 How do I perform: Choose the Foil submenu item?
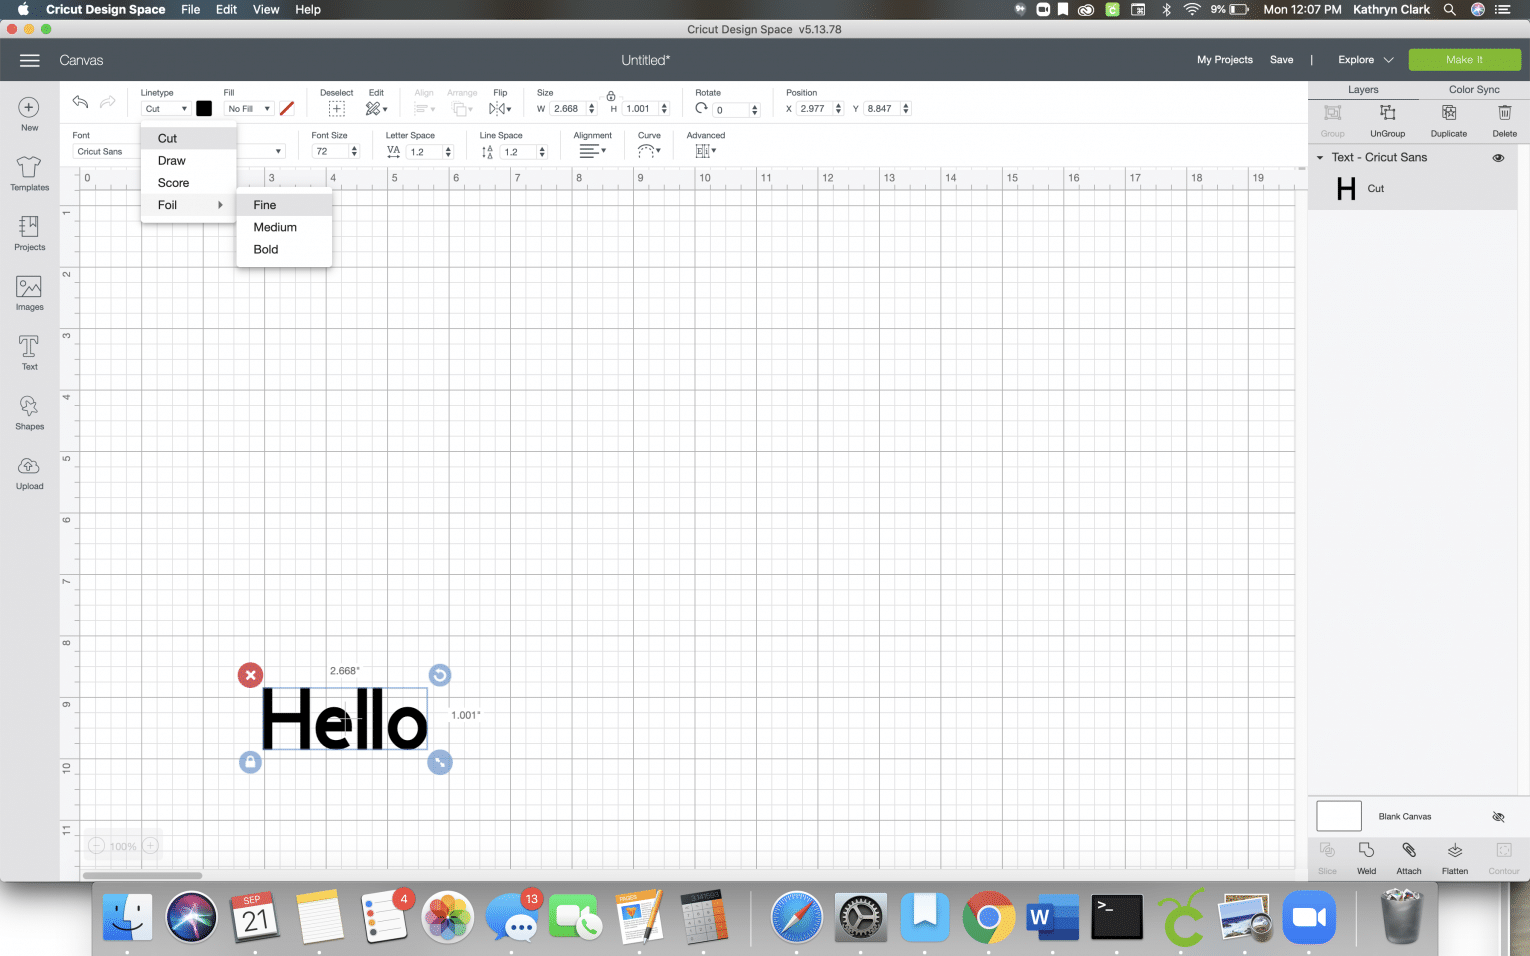tap(188, 205)
